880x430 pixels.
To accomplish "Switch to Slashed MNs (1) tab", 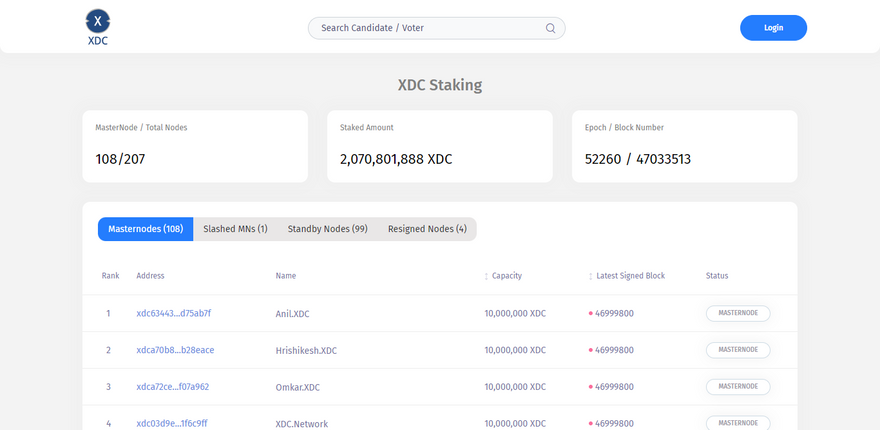I will coord(235,229).
